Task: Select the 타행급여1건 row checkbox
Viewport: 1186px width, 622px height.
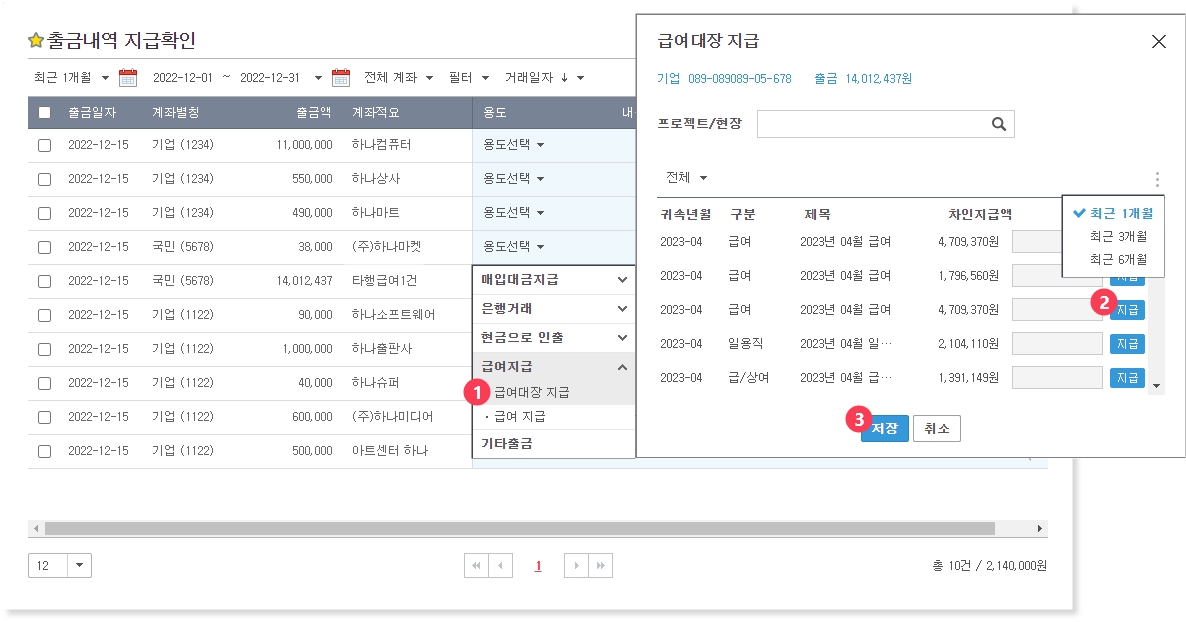Action: tap(44, 281)
